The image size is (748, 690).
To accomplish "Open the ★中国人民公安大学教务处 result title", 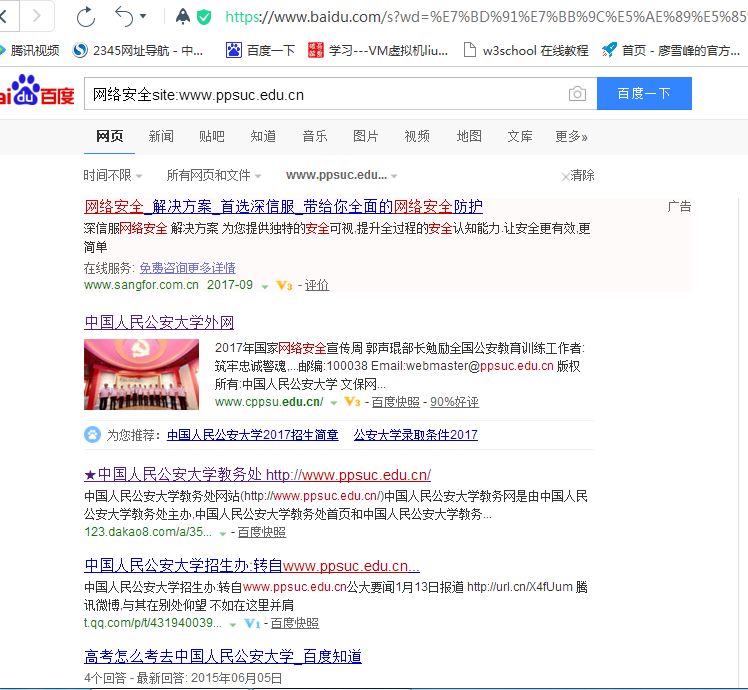I will click(258, 475).
